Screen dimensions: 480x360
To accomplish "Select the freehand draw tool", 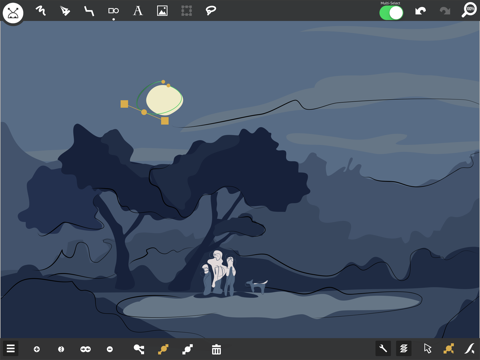I will tap(41, 11).
